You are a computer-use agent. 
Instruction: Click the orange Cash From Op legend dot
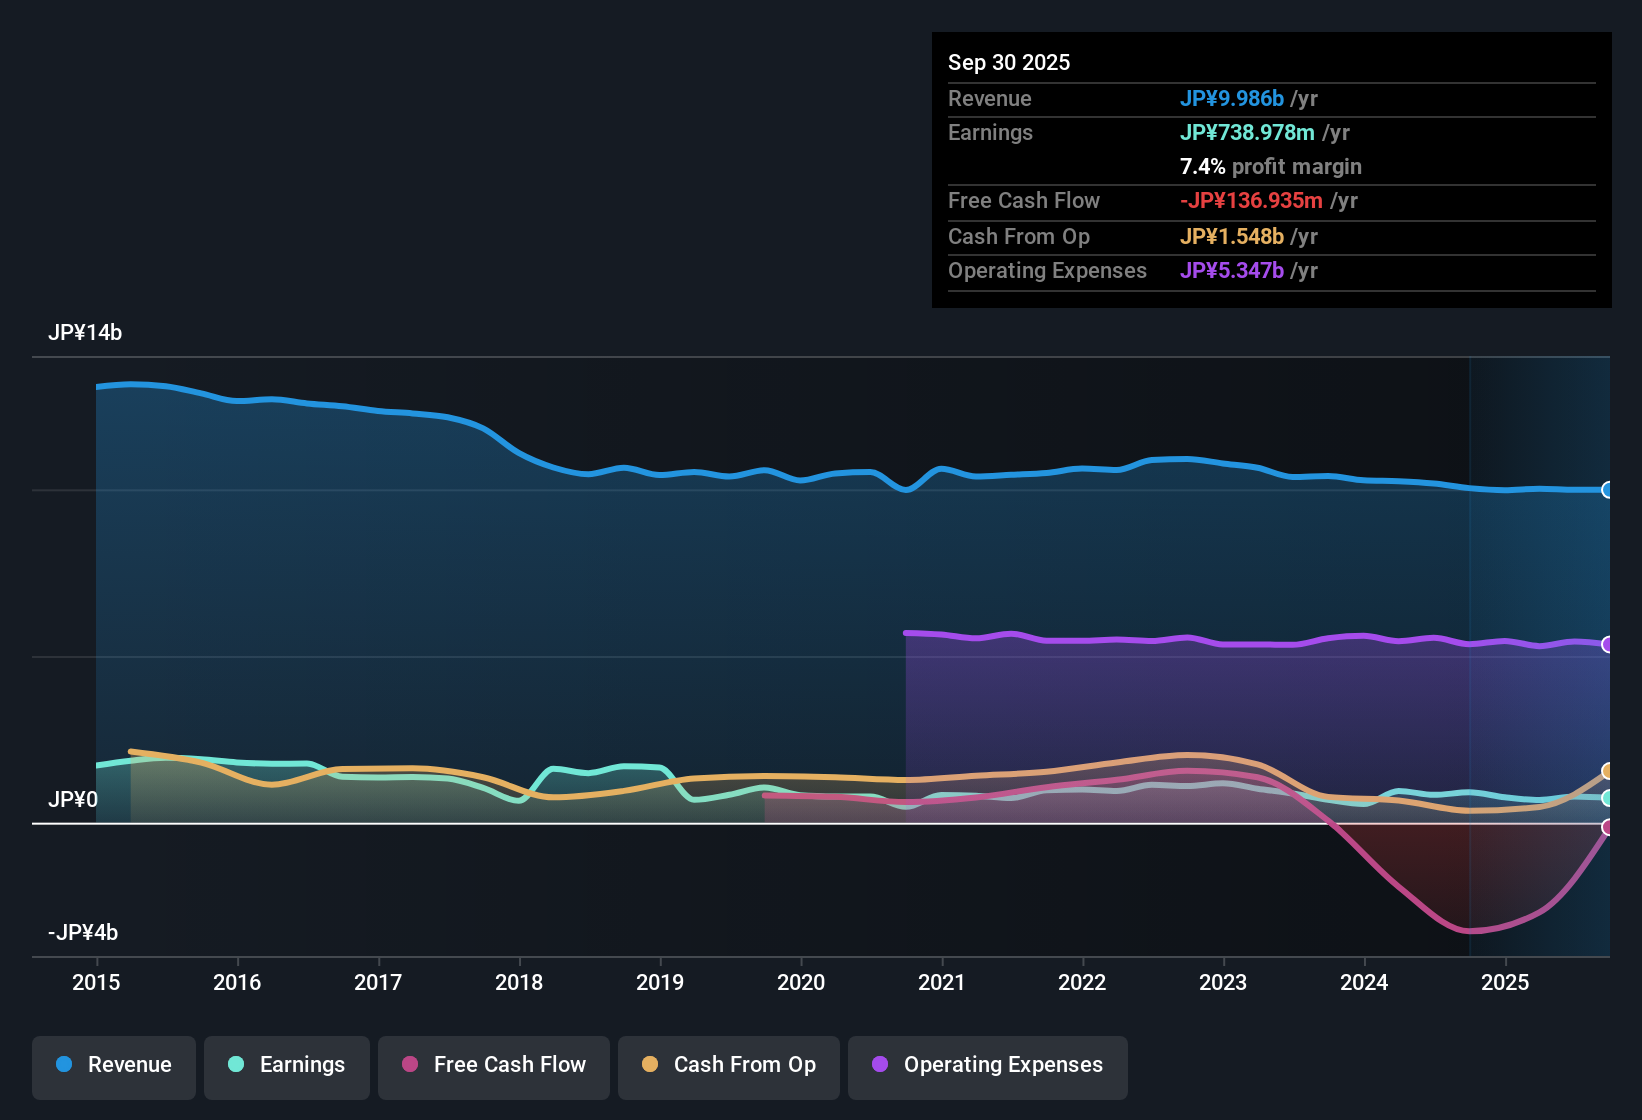point(650,1065)
